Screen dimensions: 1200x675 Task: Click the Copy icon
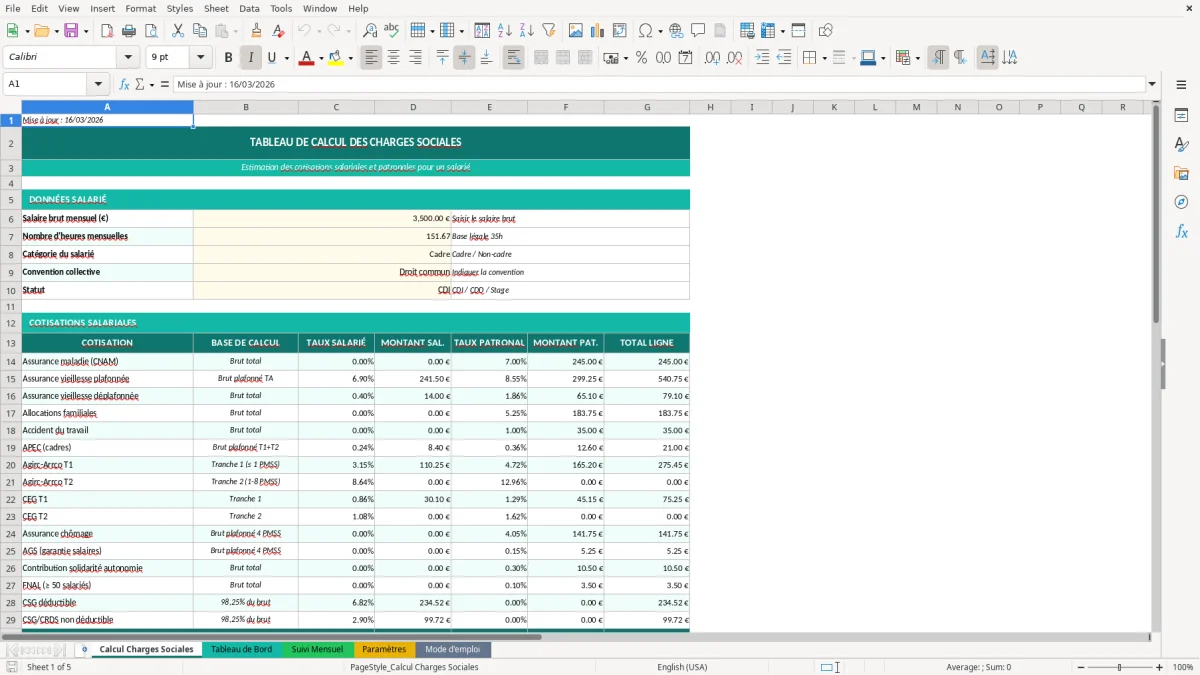(200, 31)
